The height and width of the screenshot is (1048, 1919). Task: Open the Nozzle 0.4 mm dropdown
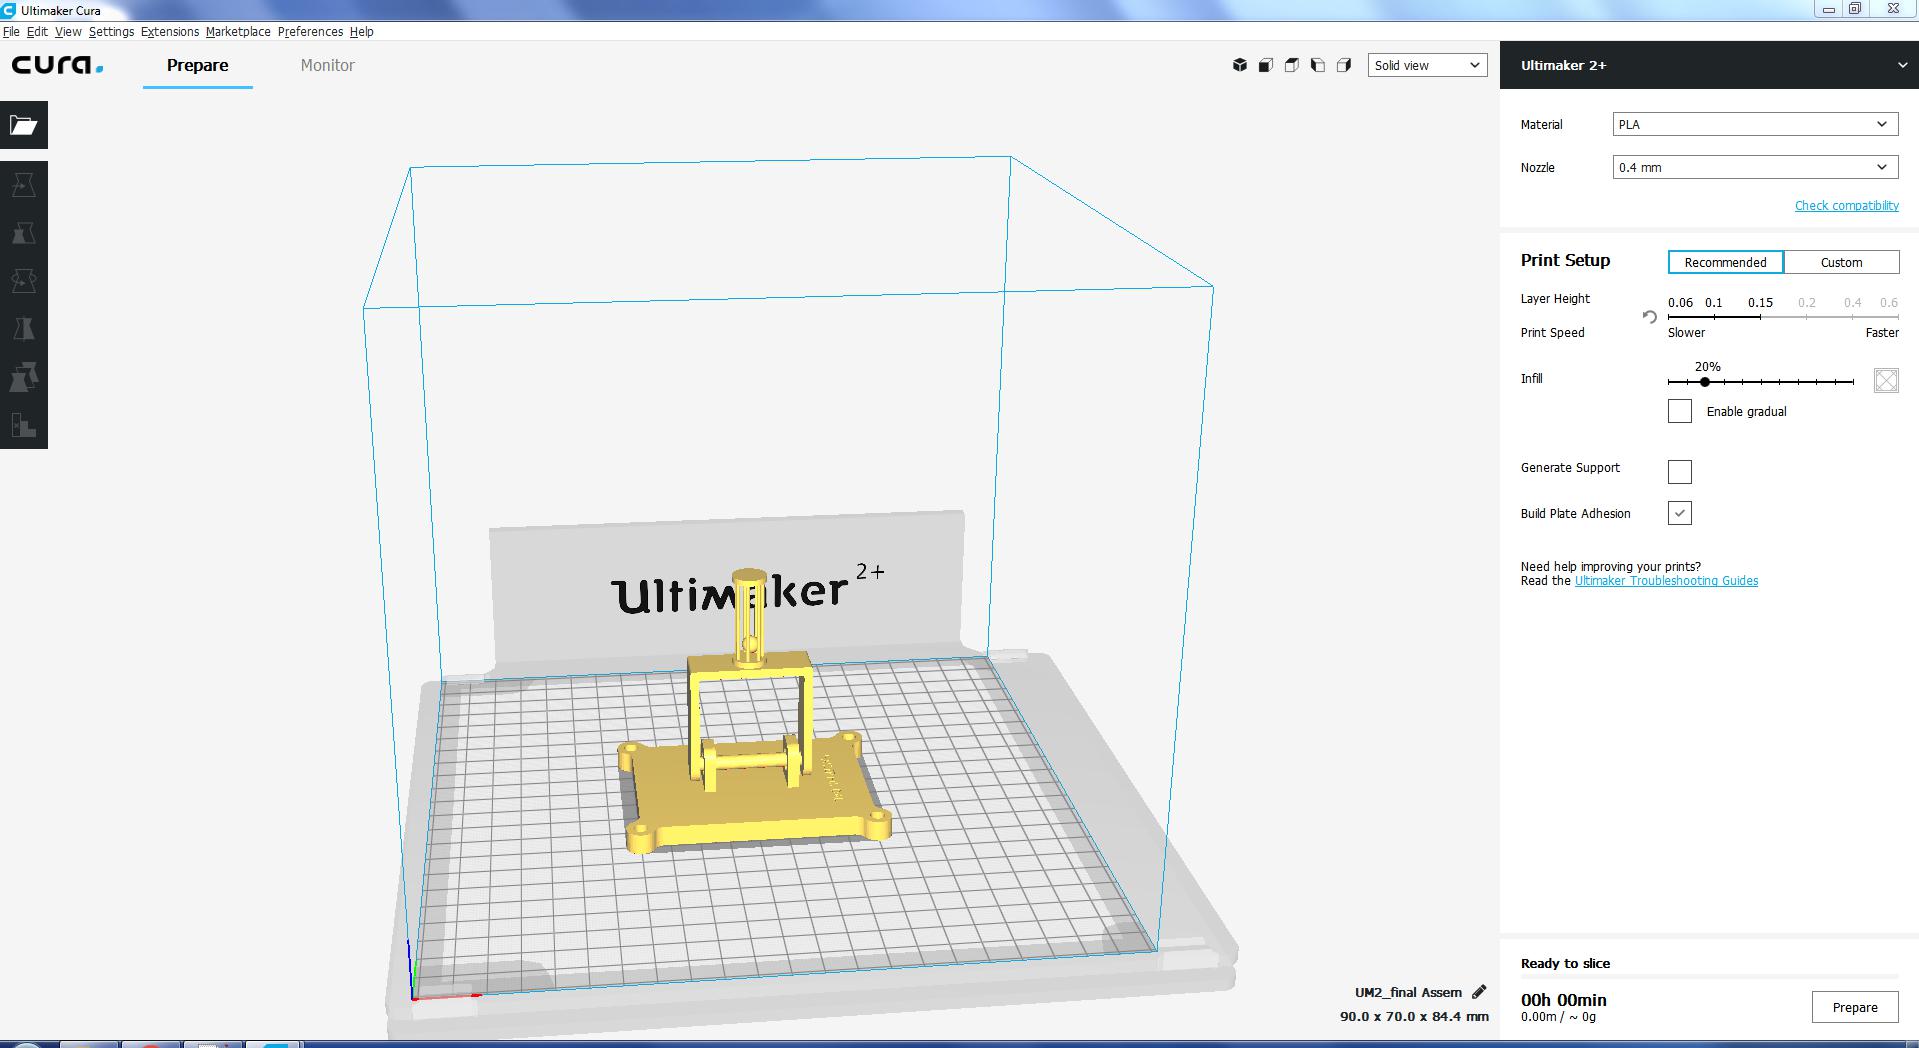(1755, 167)
